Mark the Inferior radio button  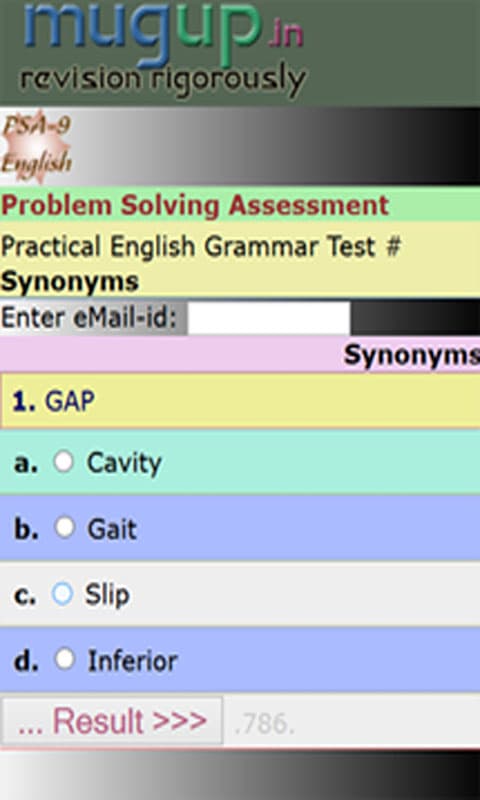(x=65, y=659)
